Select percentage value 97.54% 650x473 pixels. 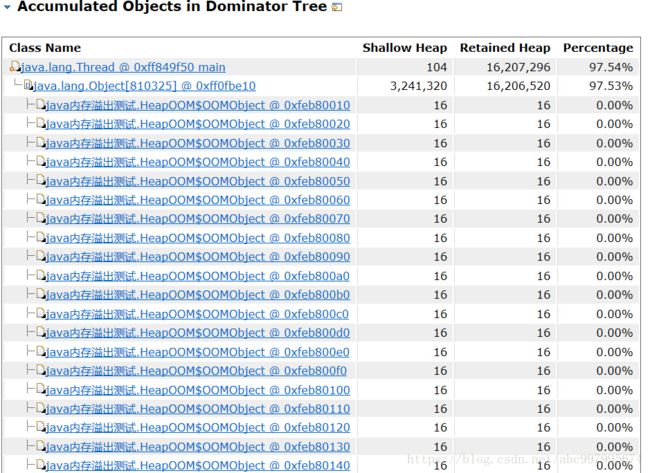611,67
